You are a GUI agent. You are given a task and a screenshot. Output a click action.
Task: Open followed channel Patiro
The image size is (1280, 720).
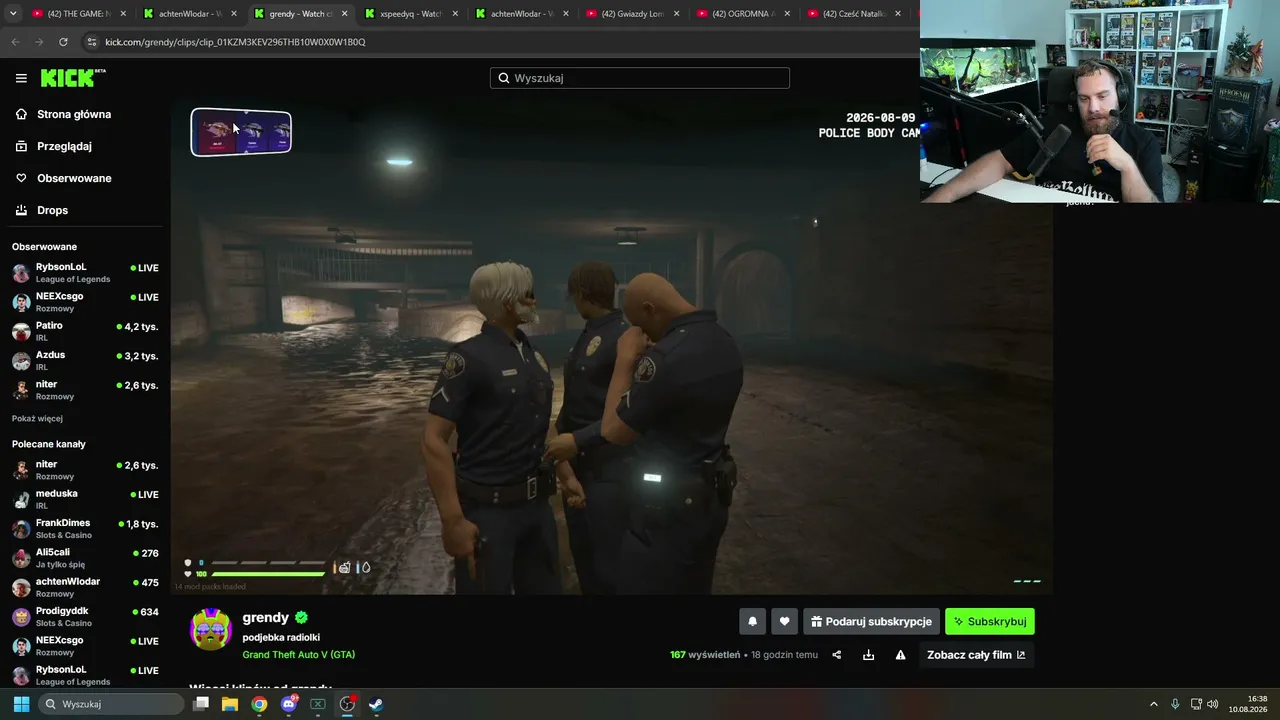(85, 331)
